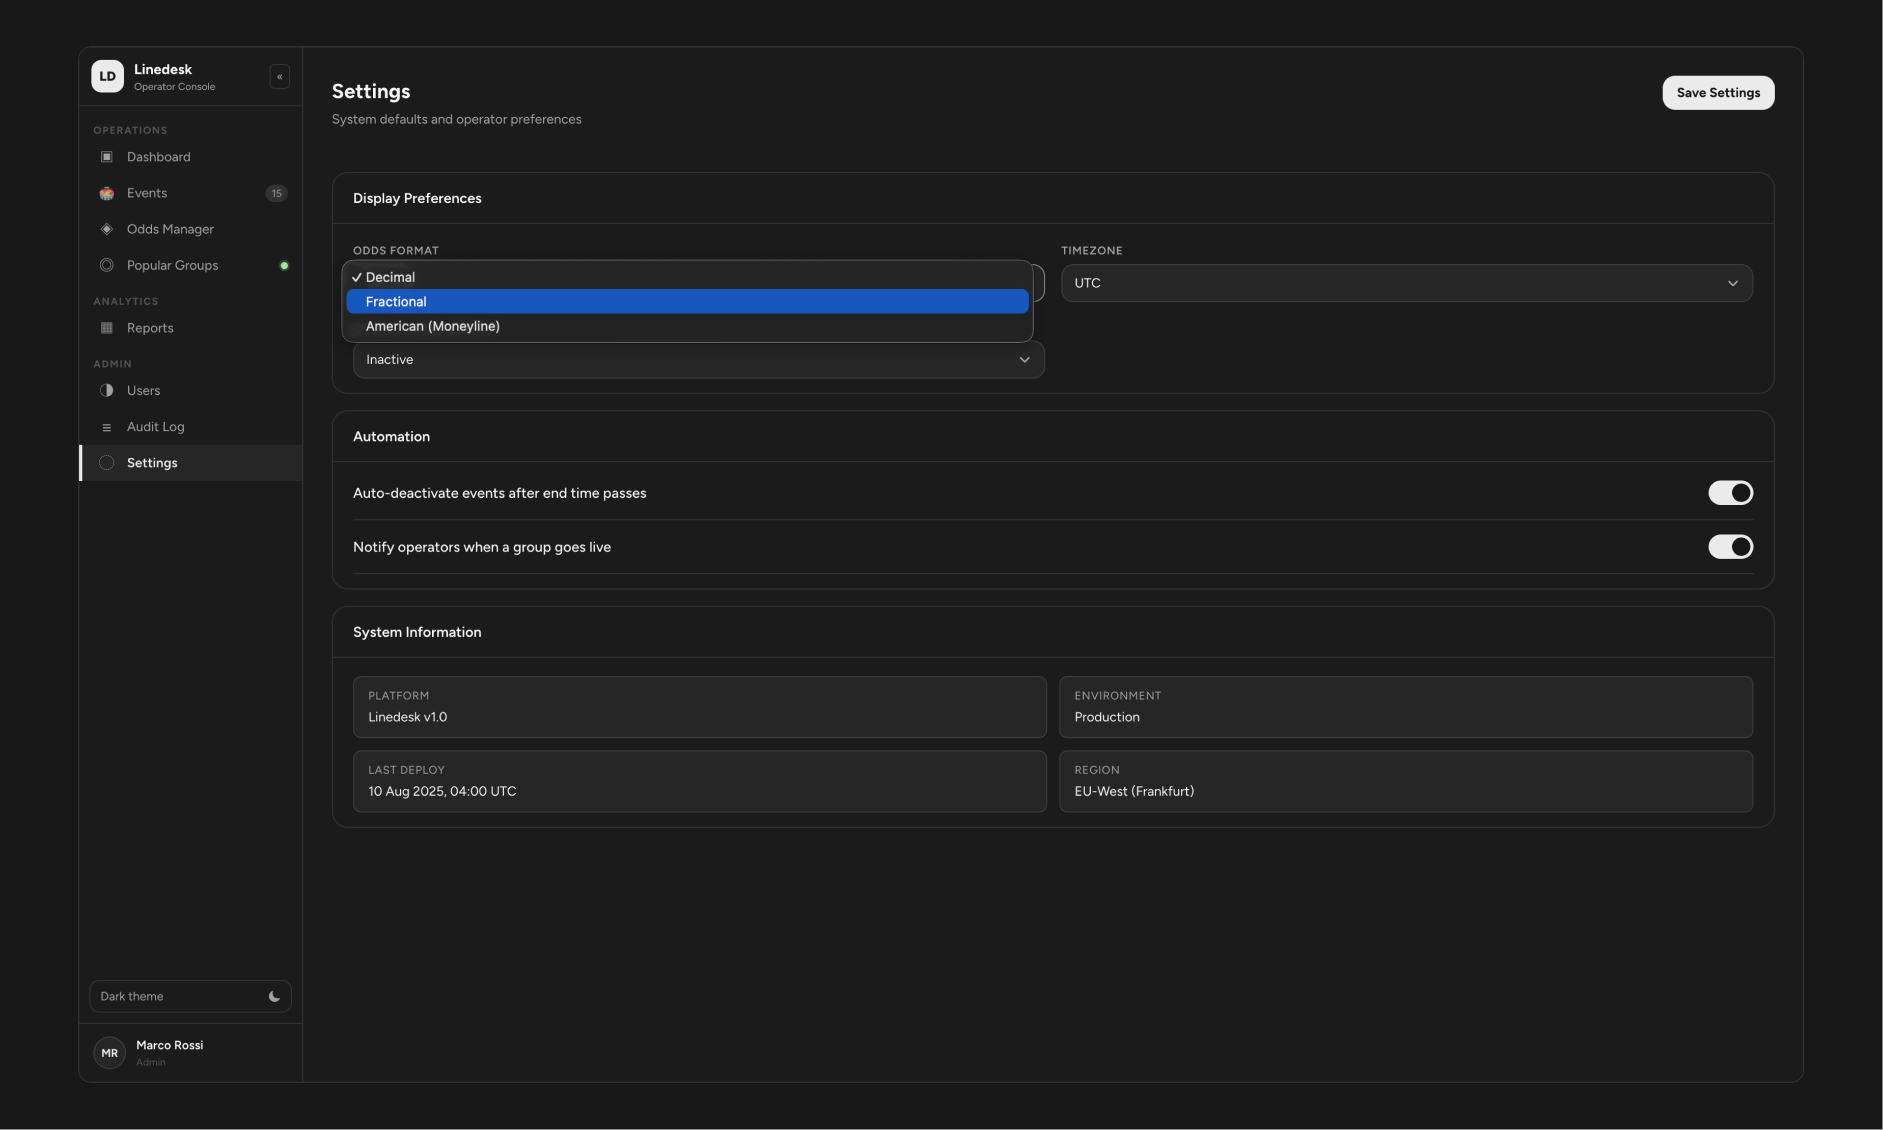
Task: Navigate to Popular Groups
Action: tap(191, 265)
